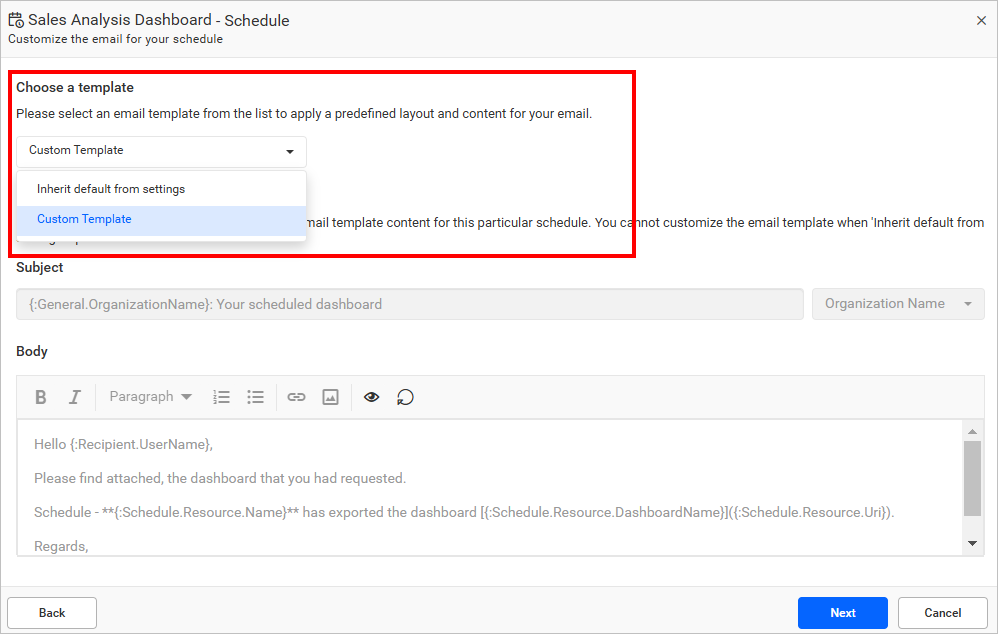Click the Next button
The width and height of the screenshot is (998, 634).
[842, 613]
